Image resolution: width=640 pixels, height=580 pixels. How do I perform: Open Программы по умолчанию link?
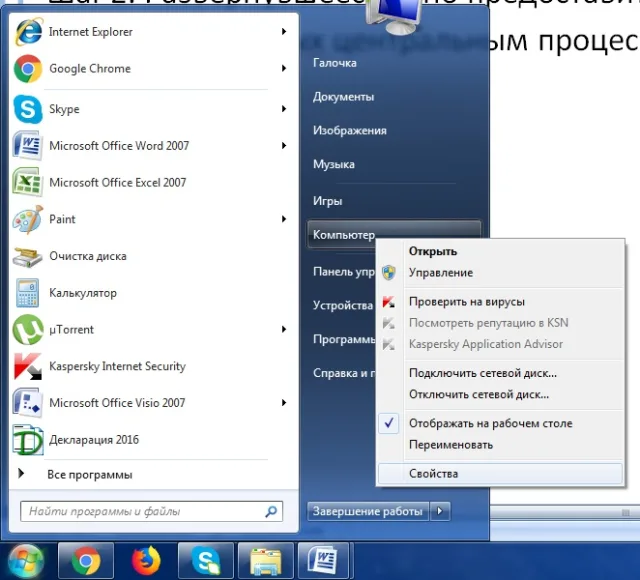tap(344, 339)
